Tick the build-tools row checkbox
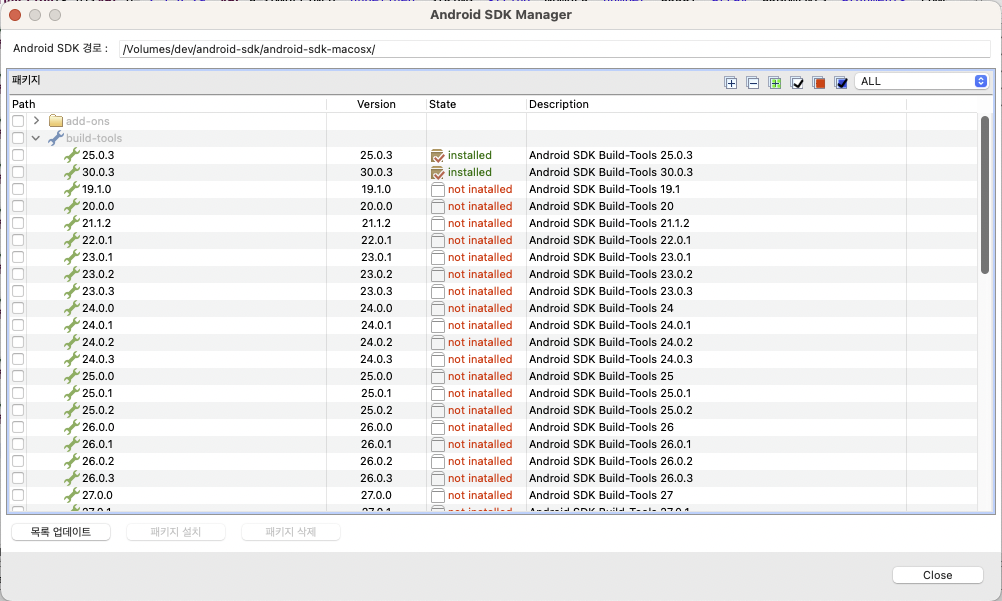 18,138
